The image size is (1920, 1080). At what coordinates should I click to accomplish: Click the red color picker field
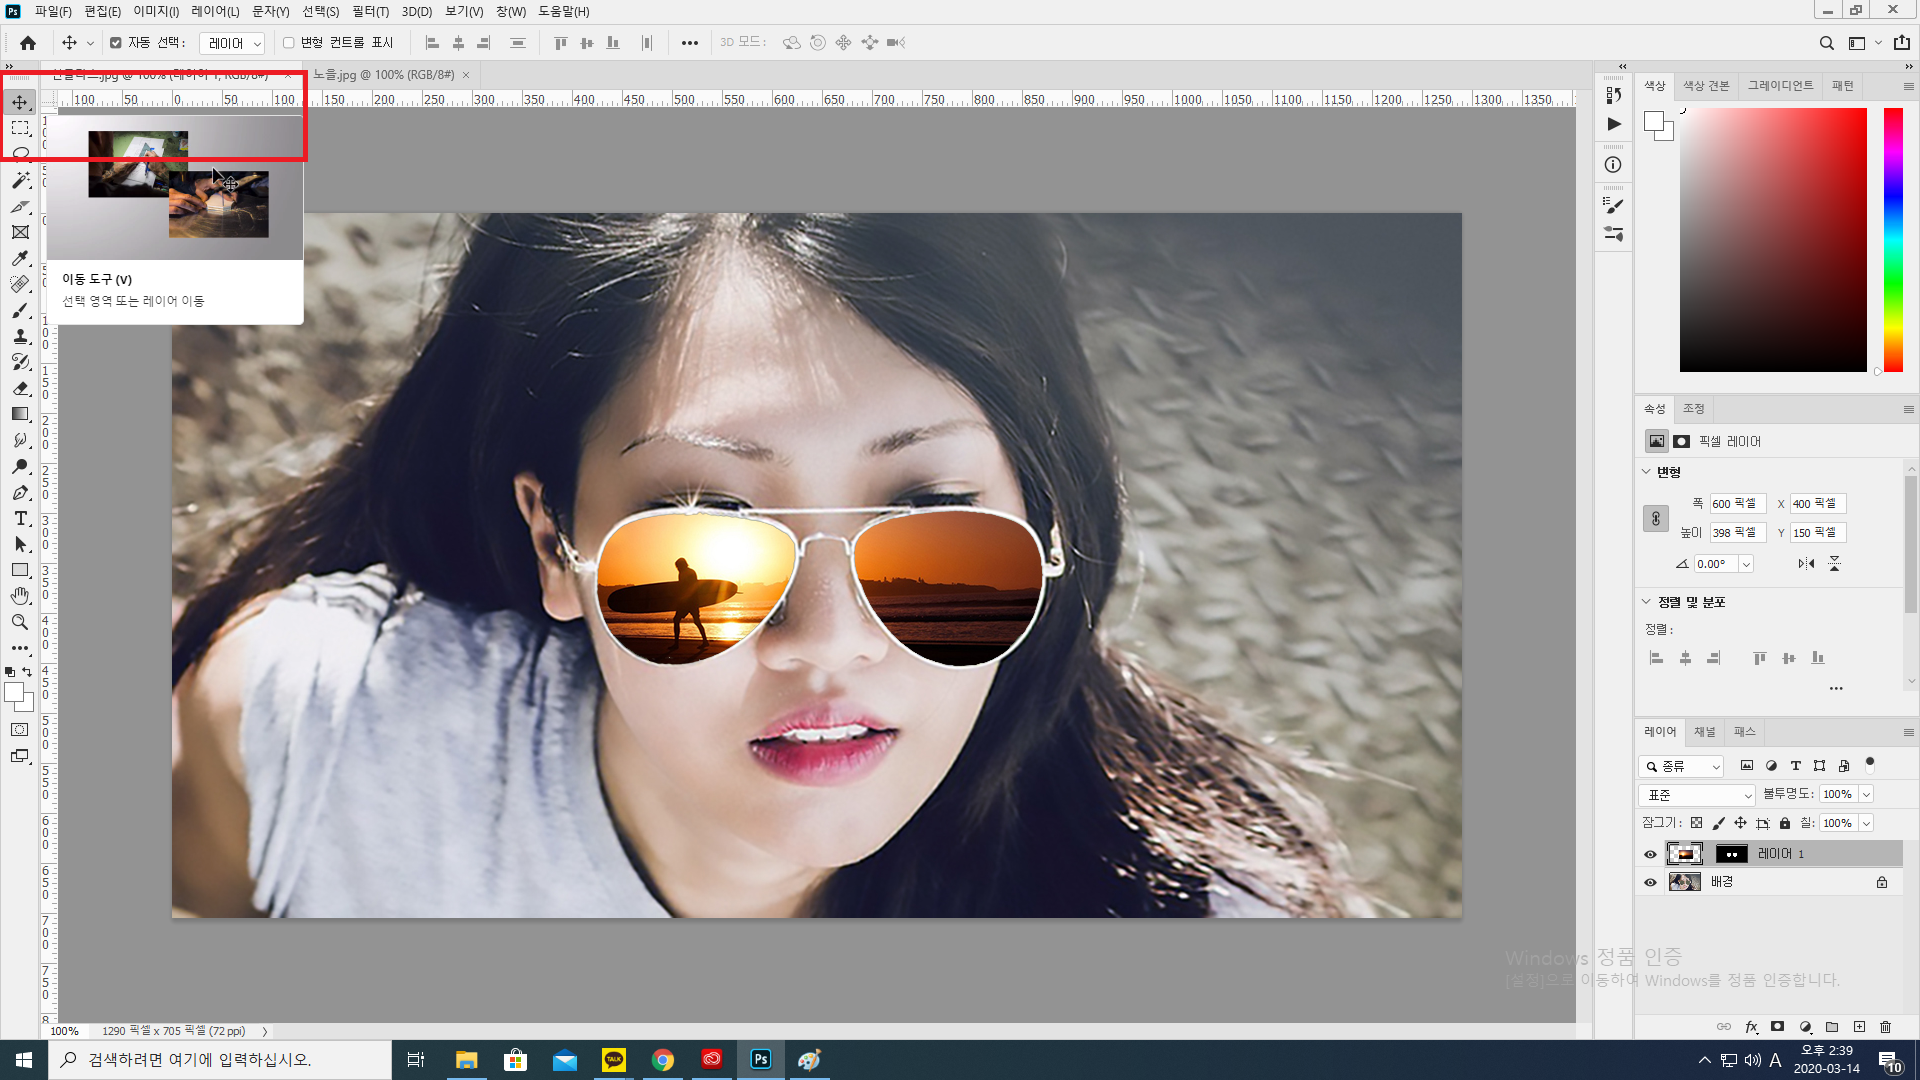point(1772,240)
